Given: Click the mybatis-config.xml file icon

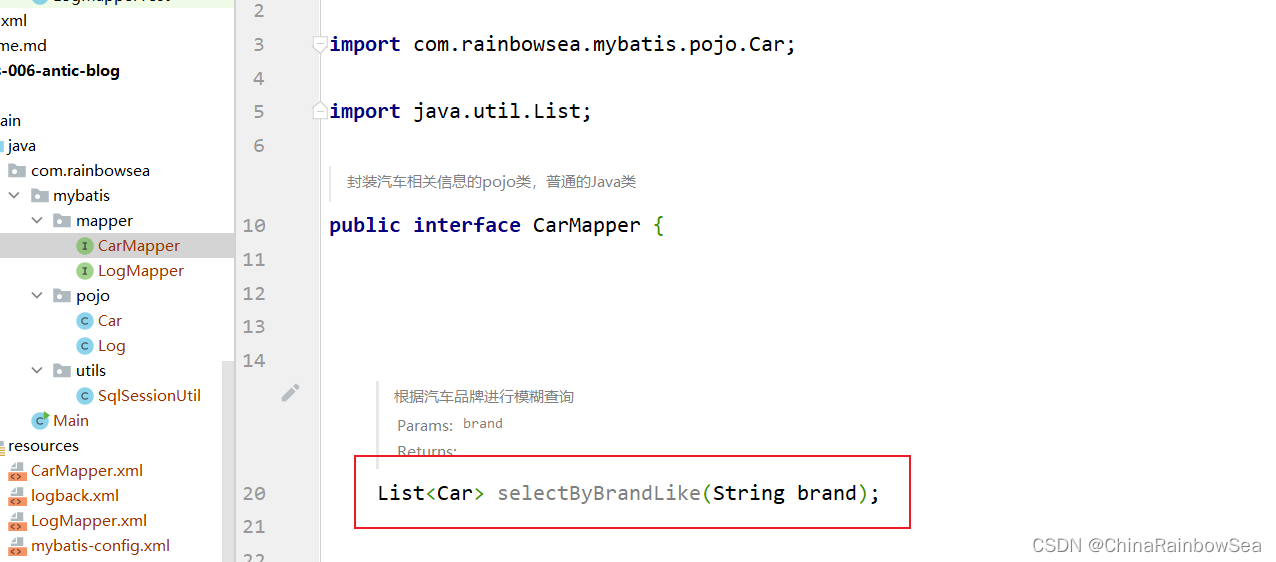Looking at the screenshot, I should click(x=17, y=546).
